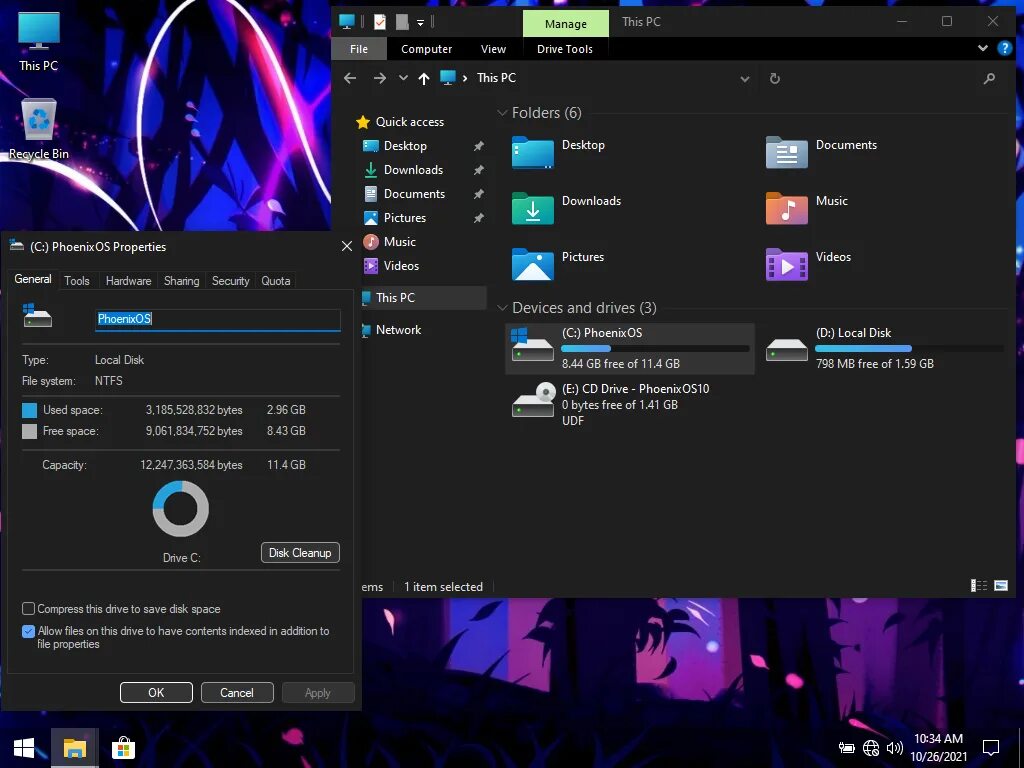Switch to Quota tab in Properties
The image size is (1024, 768).
[x=276, y=281]
